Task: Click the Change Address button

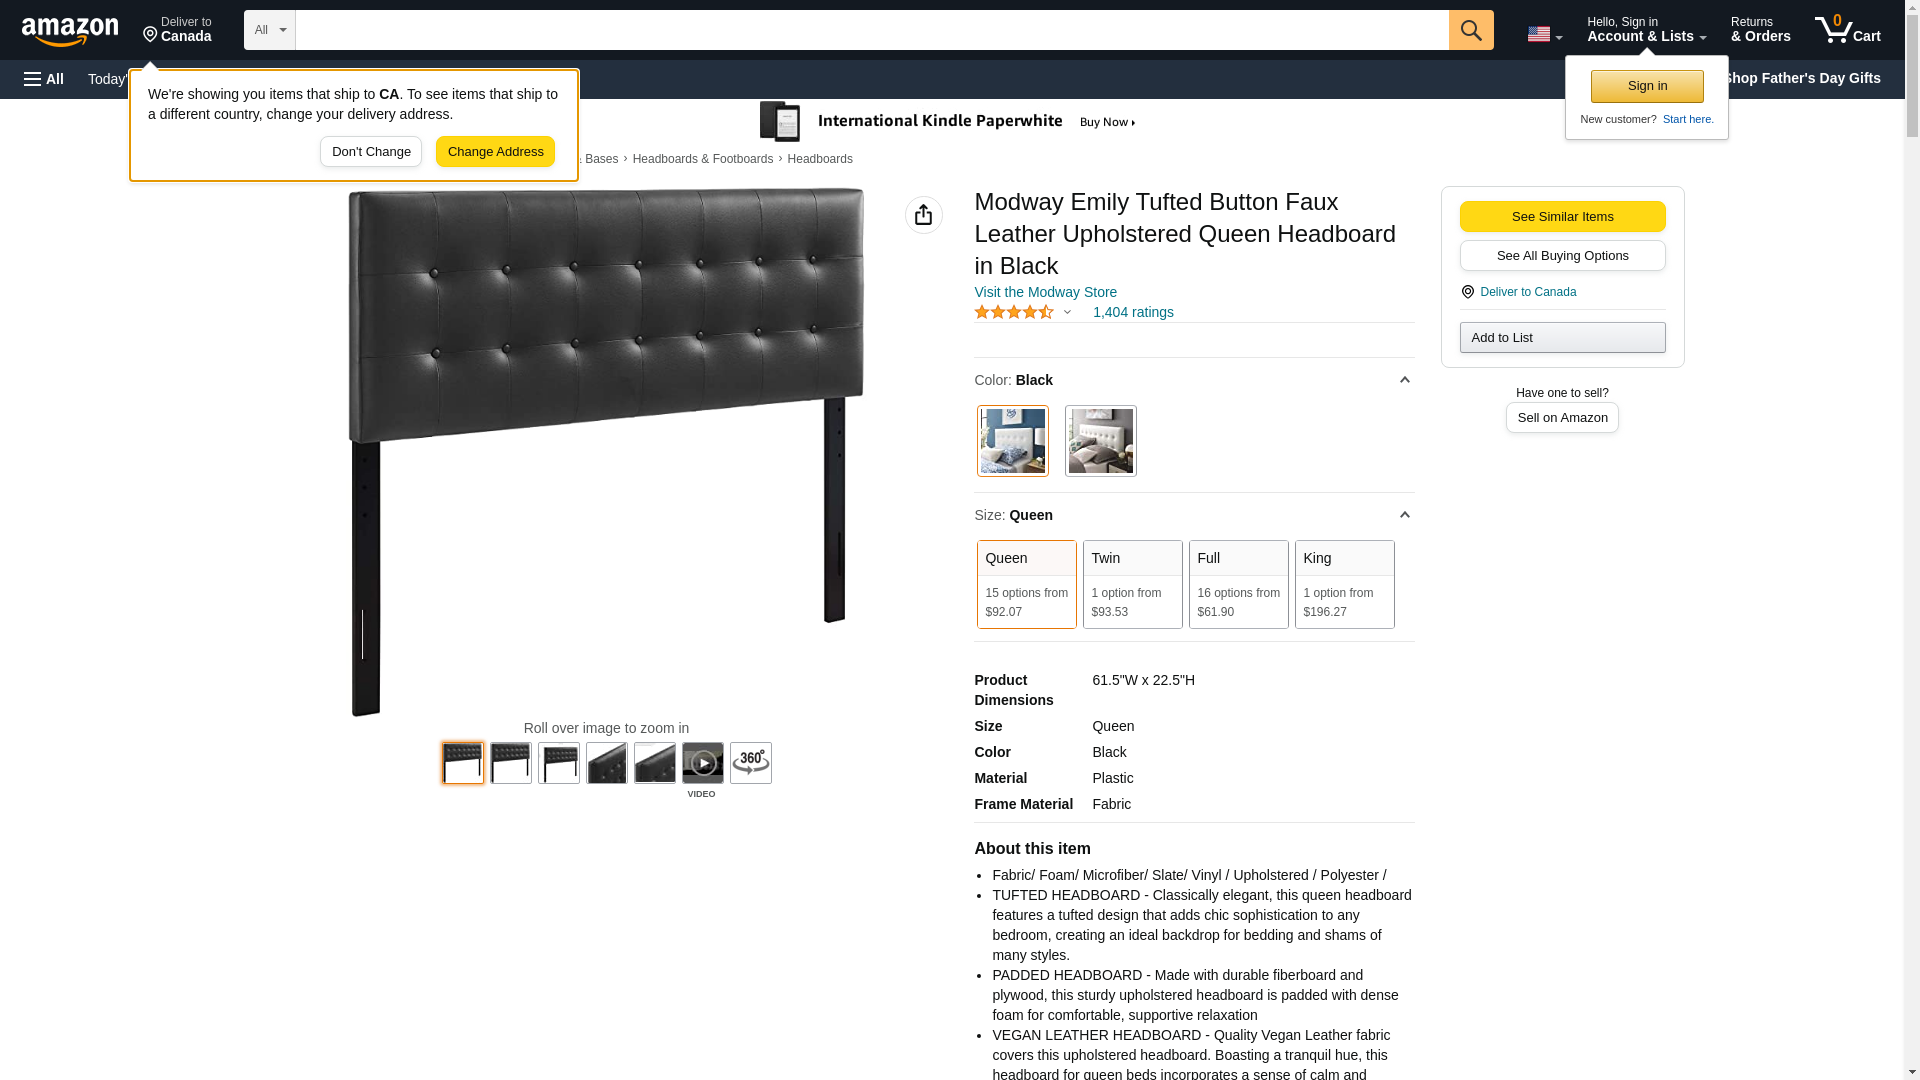Action: (x=495, y=152)
